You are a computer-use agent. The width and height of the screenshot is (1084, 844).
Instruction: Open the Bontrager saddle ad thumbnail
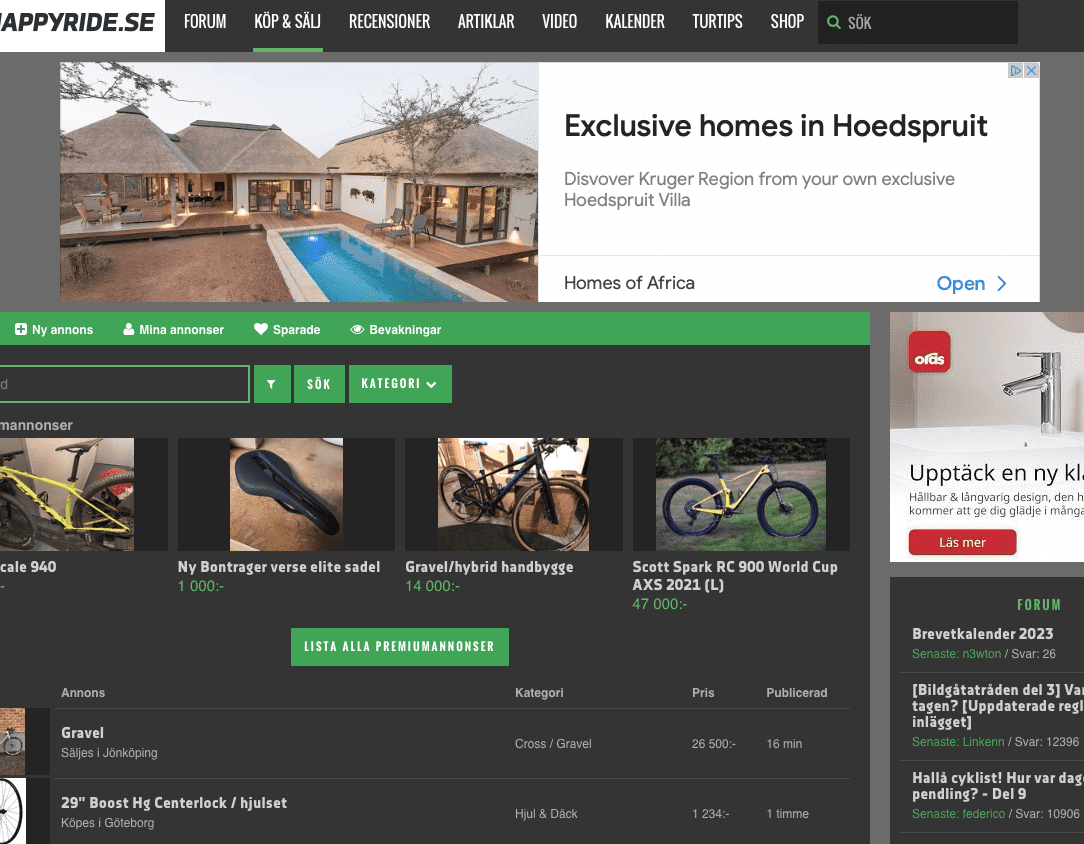286,494
